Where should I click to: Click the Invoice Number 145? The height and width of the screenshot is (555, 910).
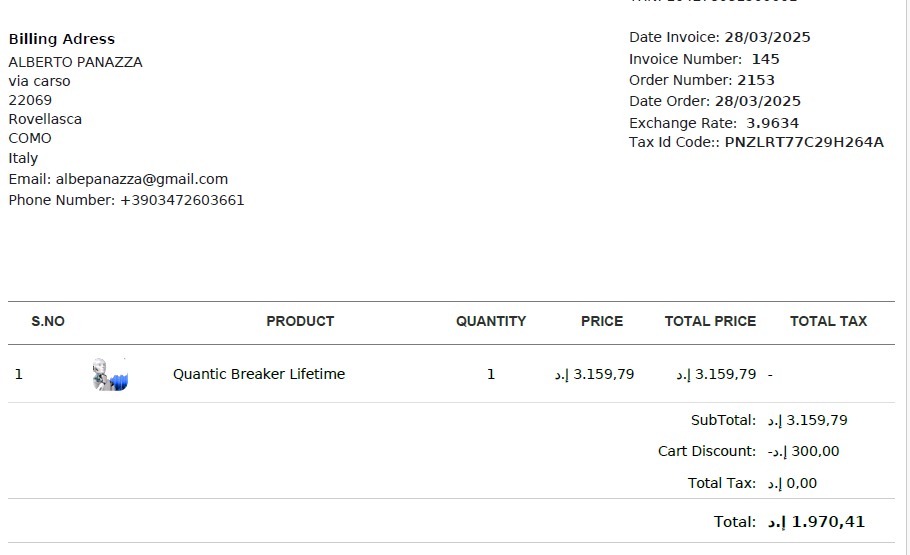tap(765, 59)
